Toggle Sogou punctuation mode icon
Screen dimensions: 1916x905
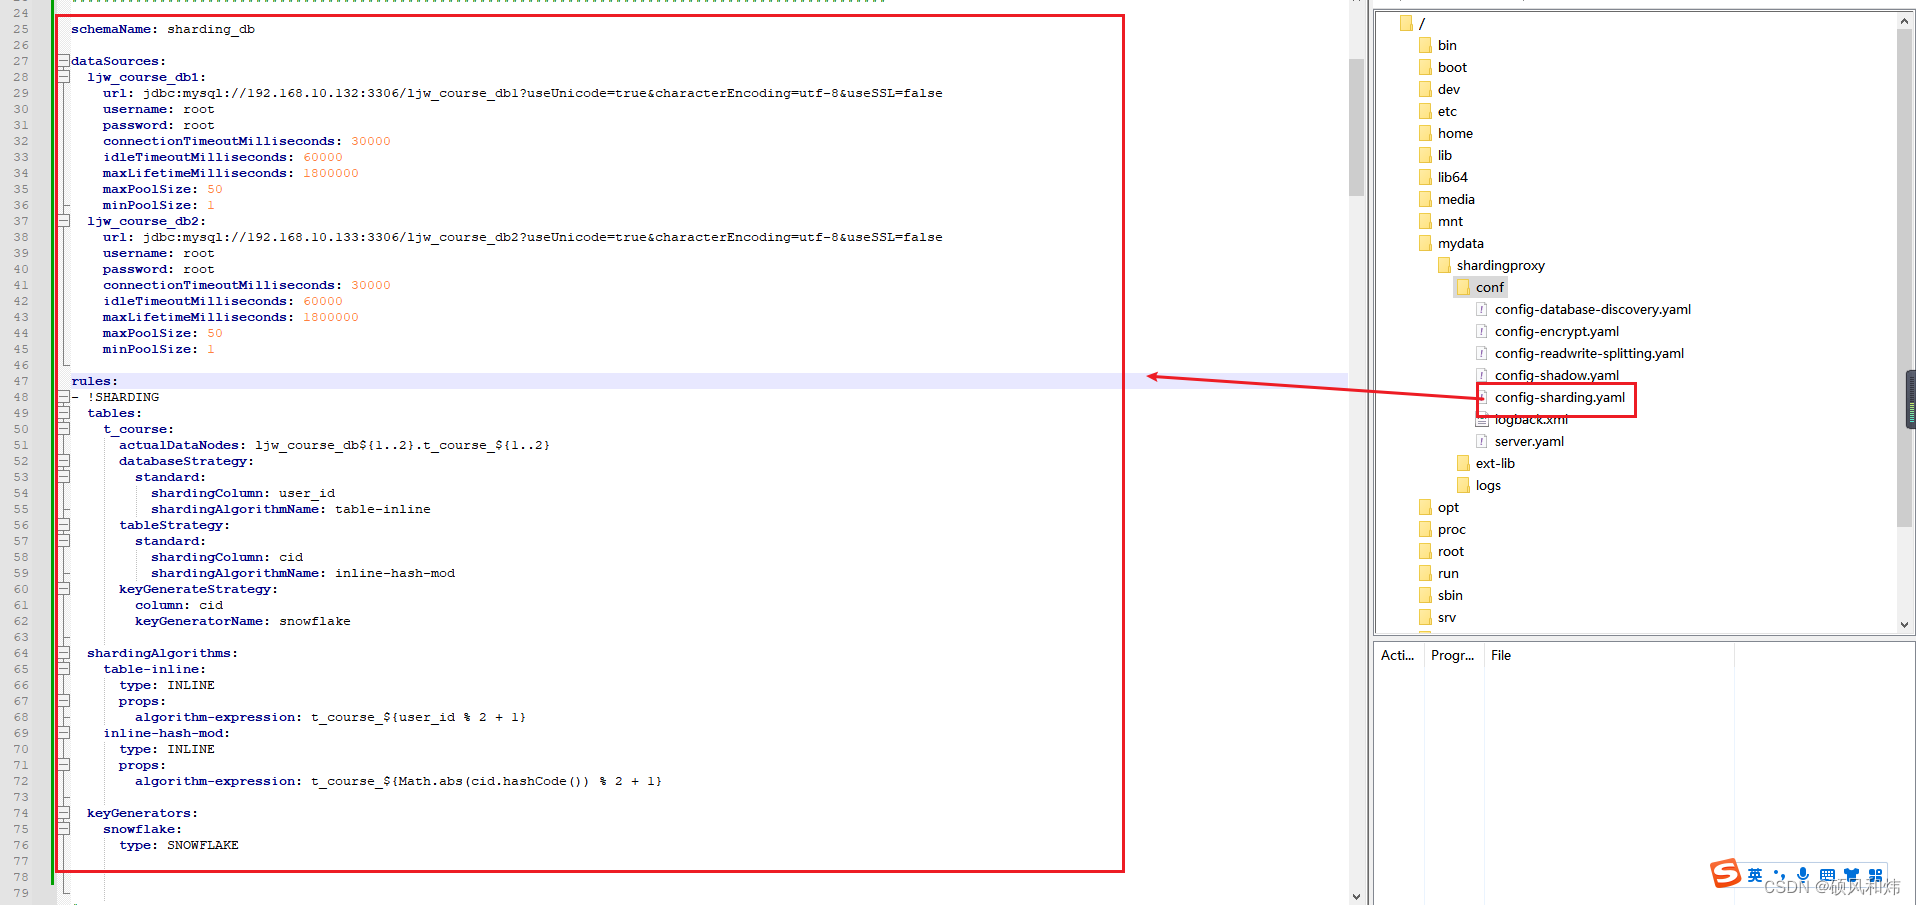click(x=1779, y=875)
